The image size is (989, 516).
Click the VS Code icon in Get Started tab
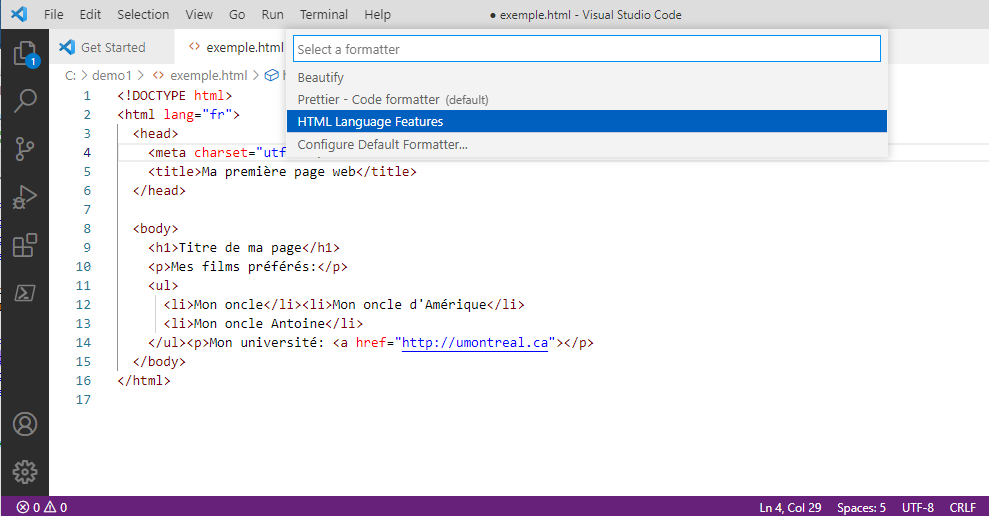[x=67, y=47]
